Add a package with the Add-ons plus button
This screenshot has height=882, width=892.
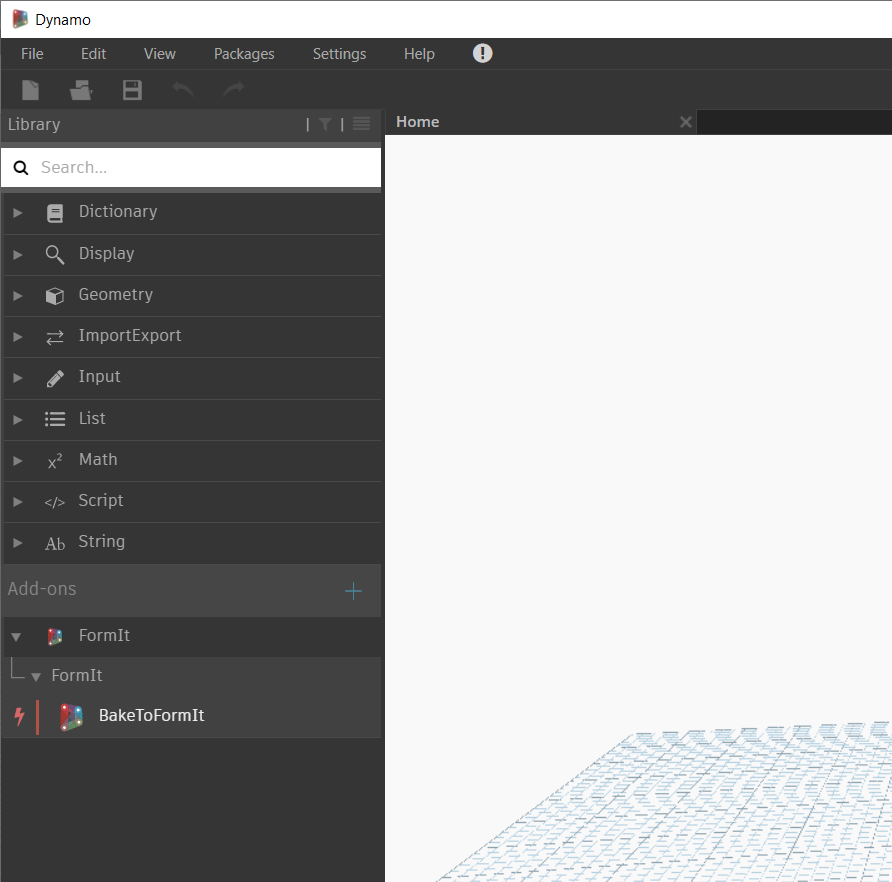tap(353, 590)
